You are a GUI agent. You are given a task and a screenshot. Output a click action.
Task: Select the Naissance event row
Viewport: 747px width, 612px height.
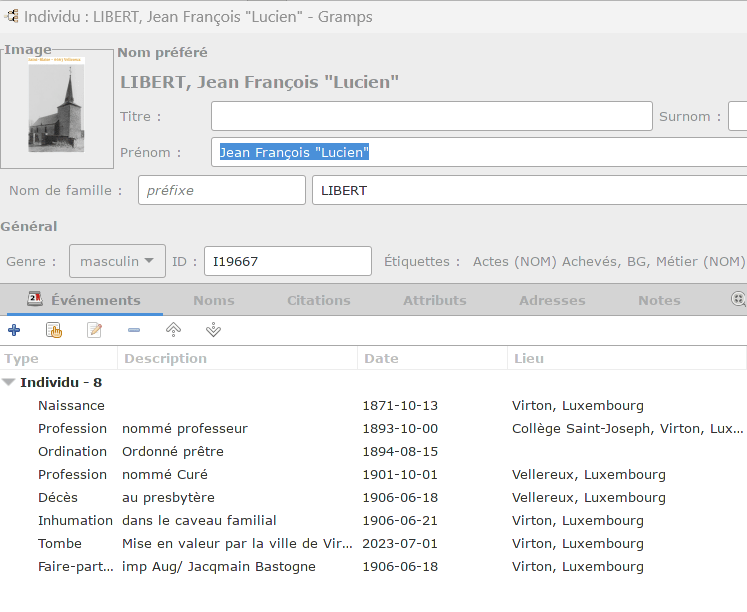(x=72, y=405)
